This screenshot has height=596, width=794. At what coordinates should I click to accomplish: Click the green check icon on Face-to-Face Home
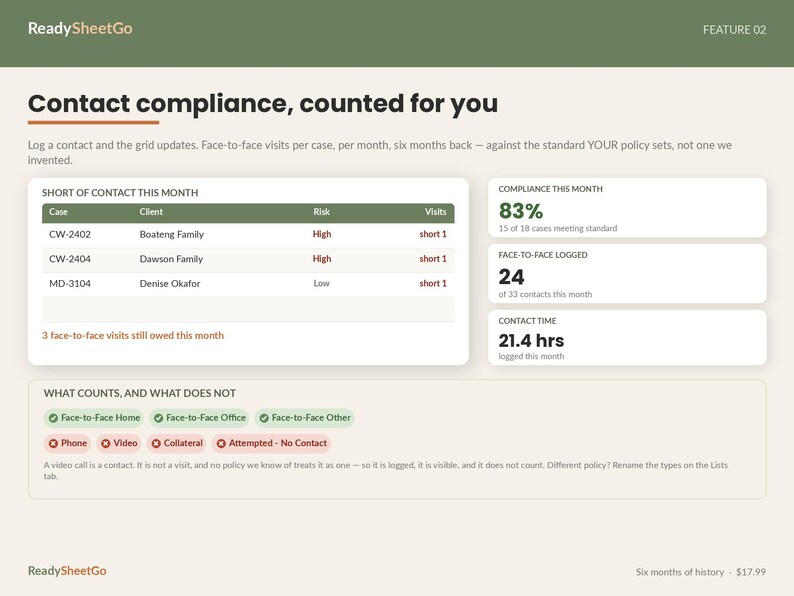(x=53, y=418)
